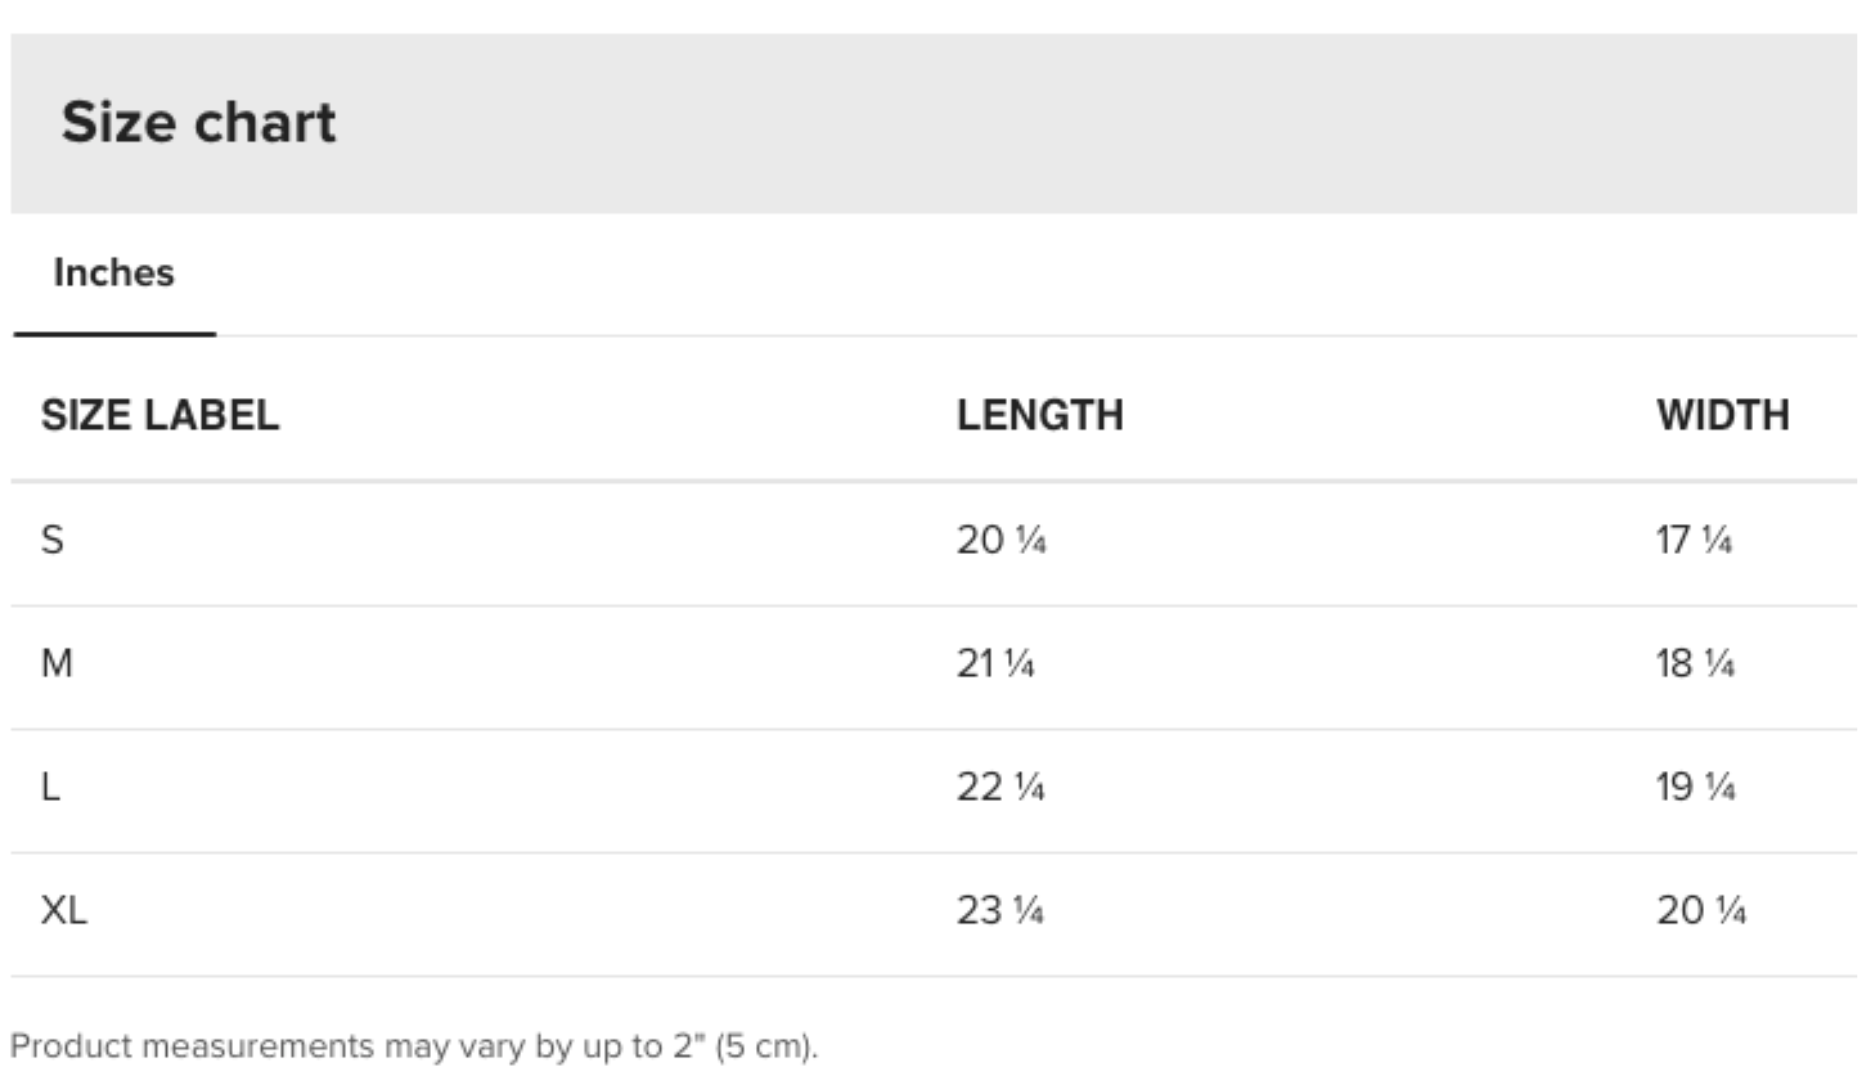Click the 19 ¼ width value
The height and width of the screenshot is (1090, 1867).
pos(1695,787)
